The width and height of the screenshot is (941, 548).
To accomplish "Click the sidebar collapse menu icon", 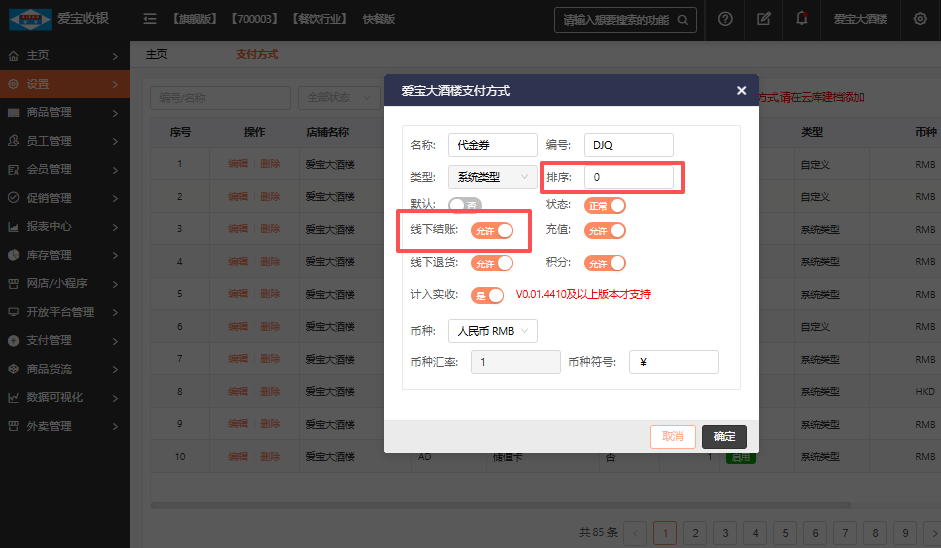I will click(x=150, y=19).
